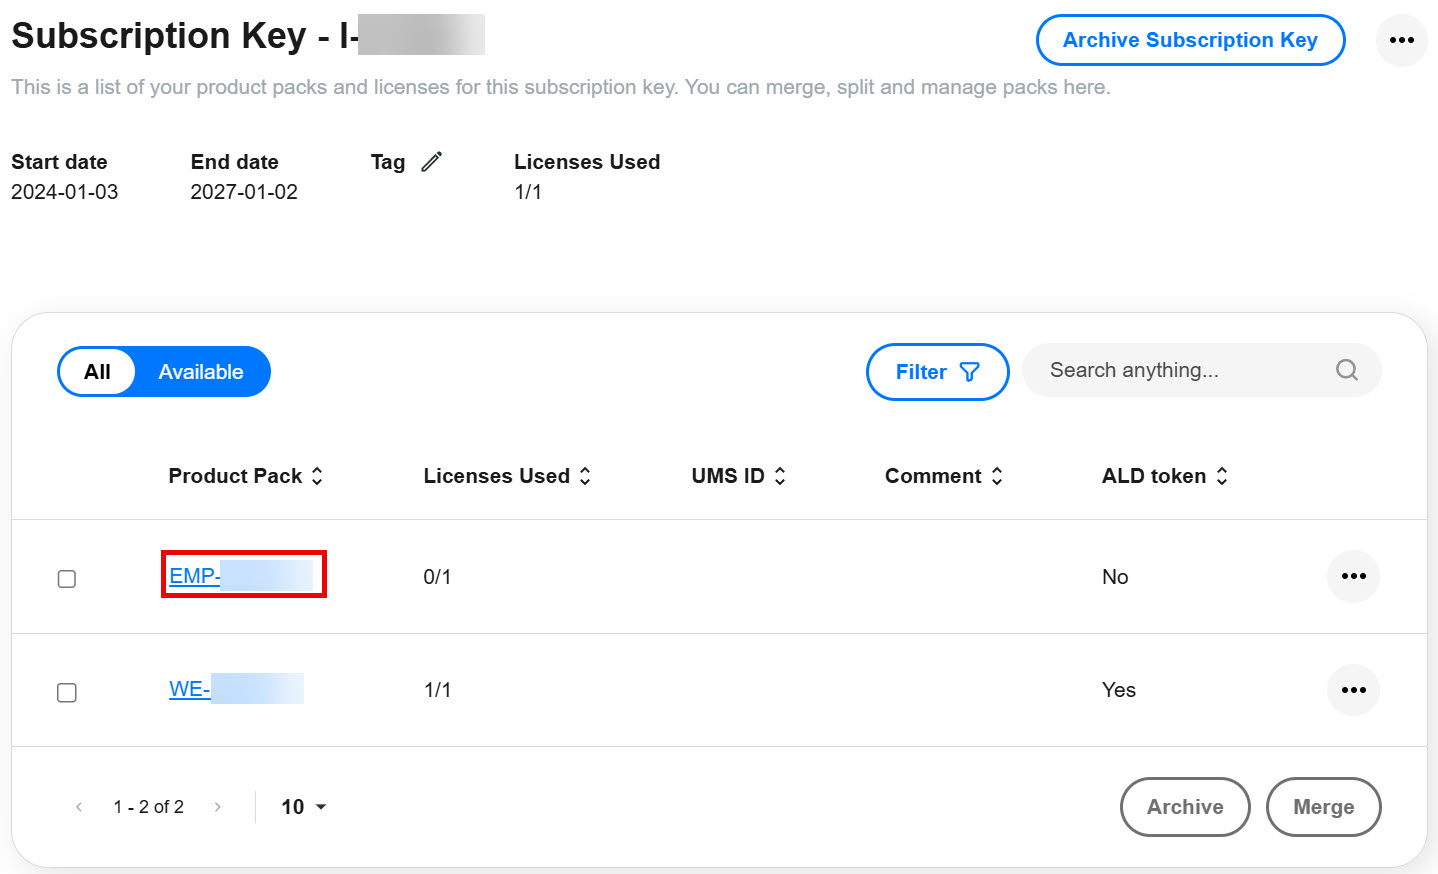
Task: Select the WE product pack checkbox
Action: [67, 692]
